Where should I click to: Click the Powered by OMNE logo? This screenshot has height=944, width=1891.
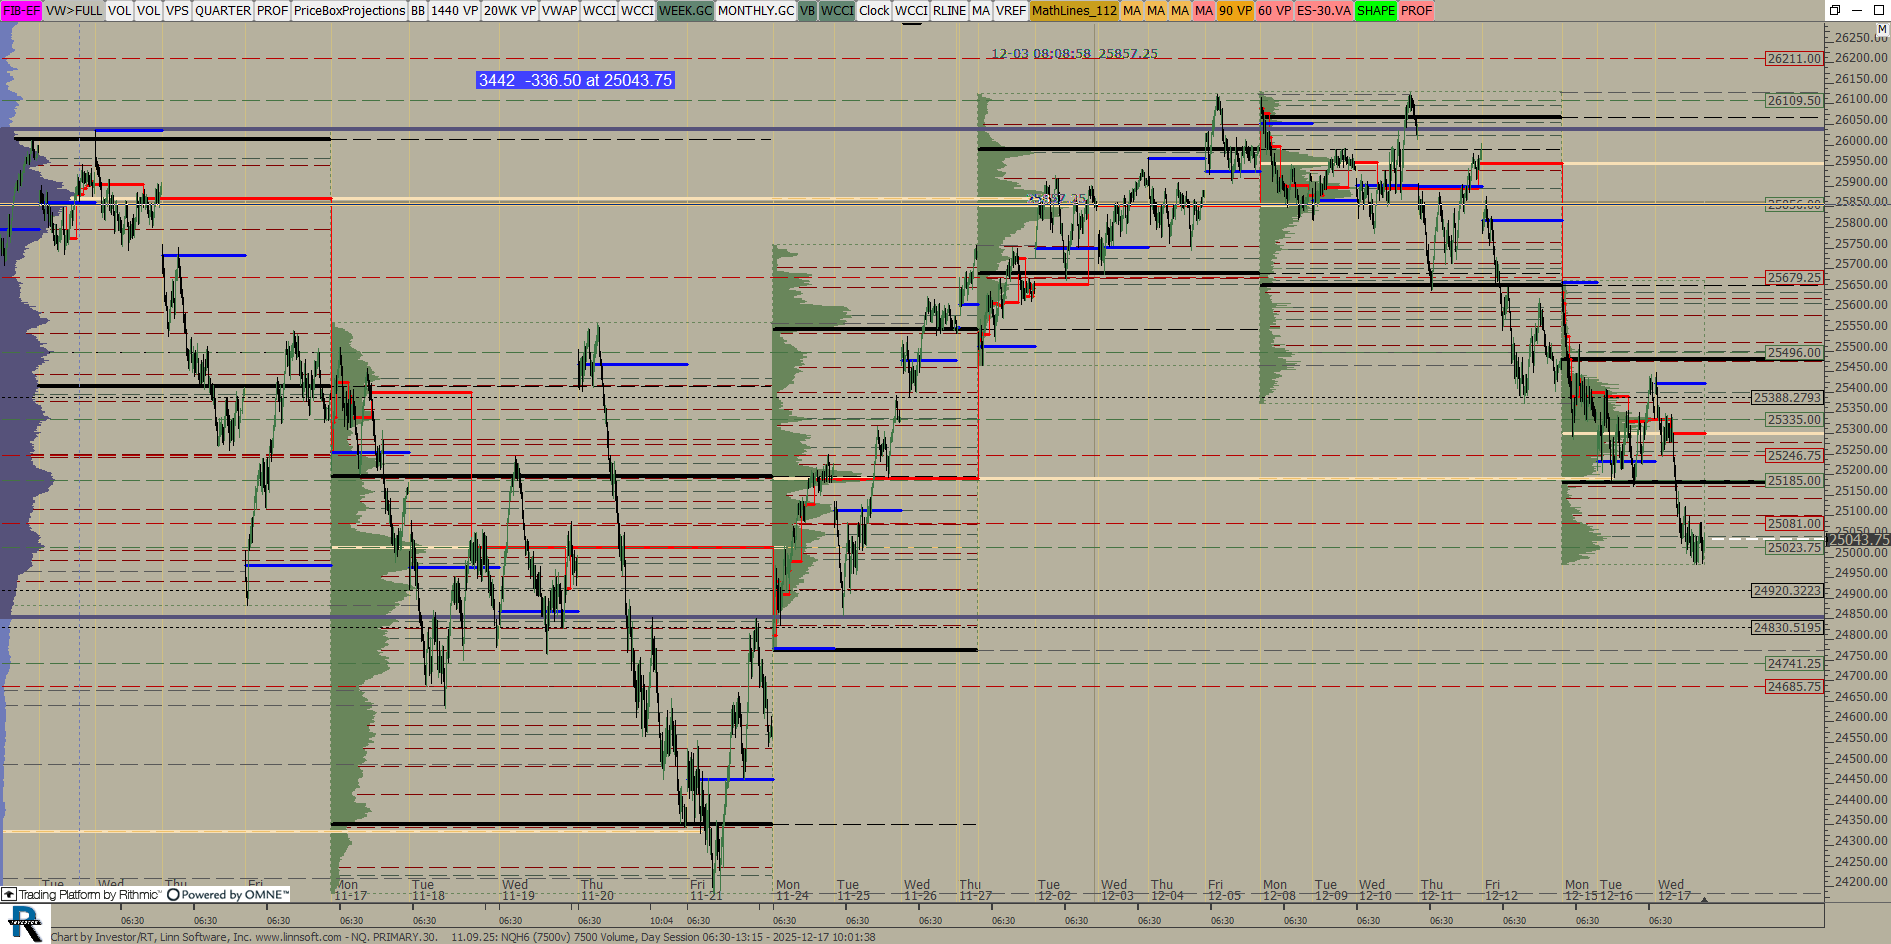[x=228, y=895]
